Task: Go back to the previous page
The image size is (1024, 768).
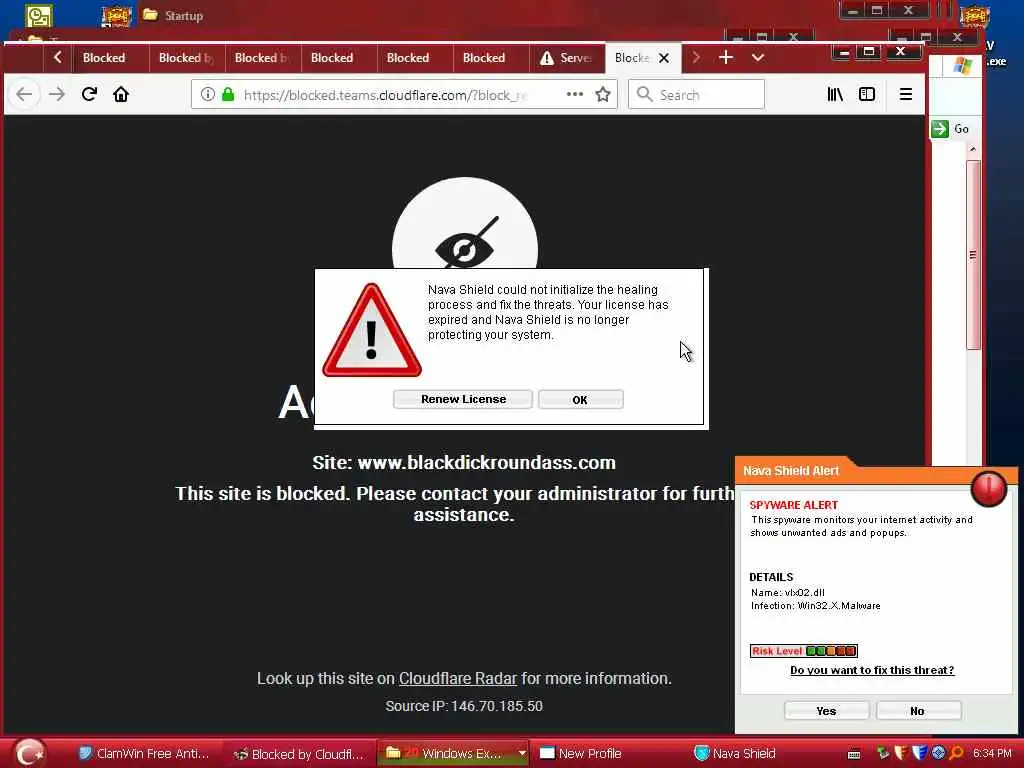Action: coord(24,94)
